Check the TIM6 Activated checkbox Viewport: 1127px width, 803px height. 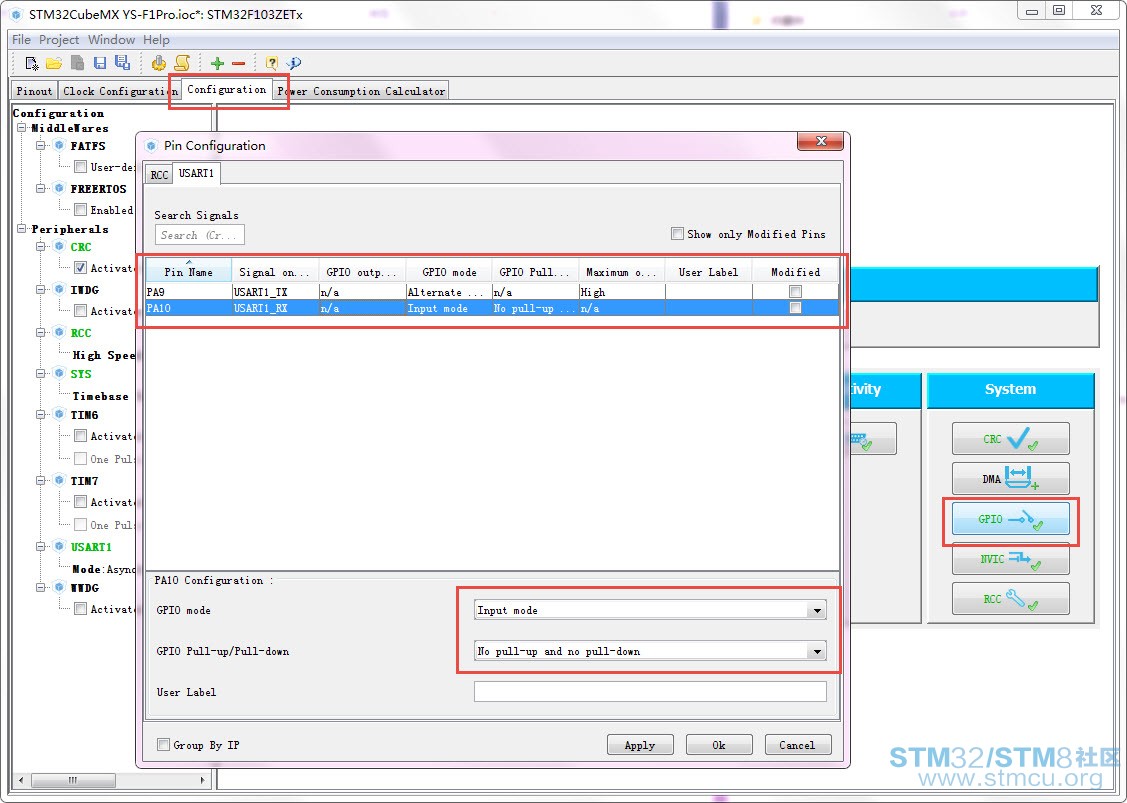(80, 436)
